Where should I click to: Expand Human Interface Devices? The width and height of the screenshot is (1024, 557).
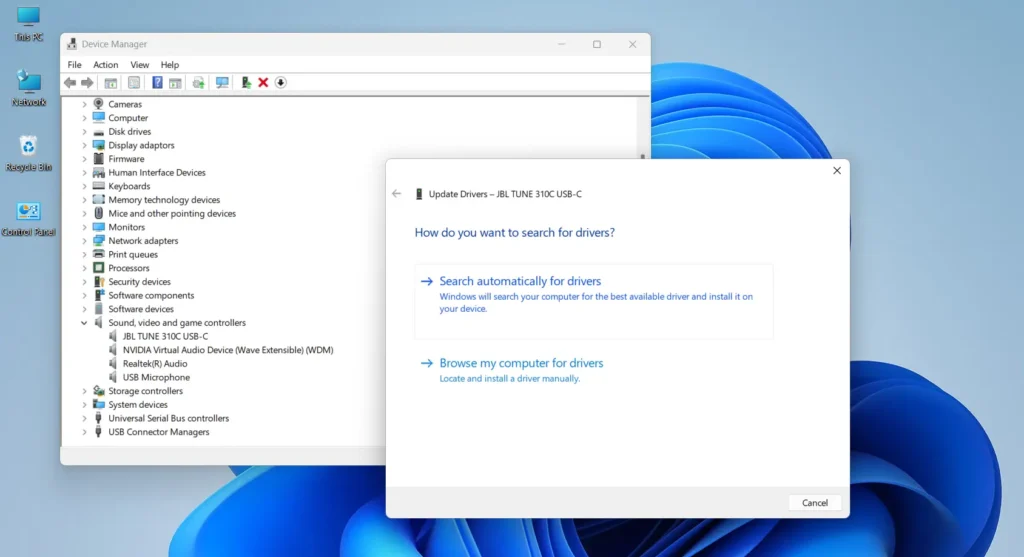(84, 172)
